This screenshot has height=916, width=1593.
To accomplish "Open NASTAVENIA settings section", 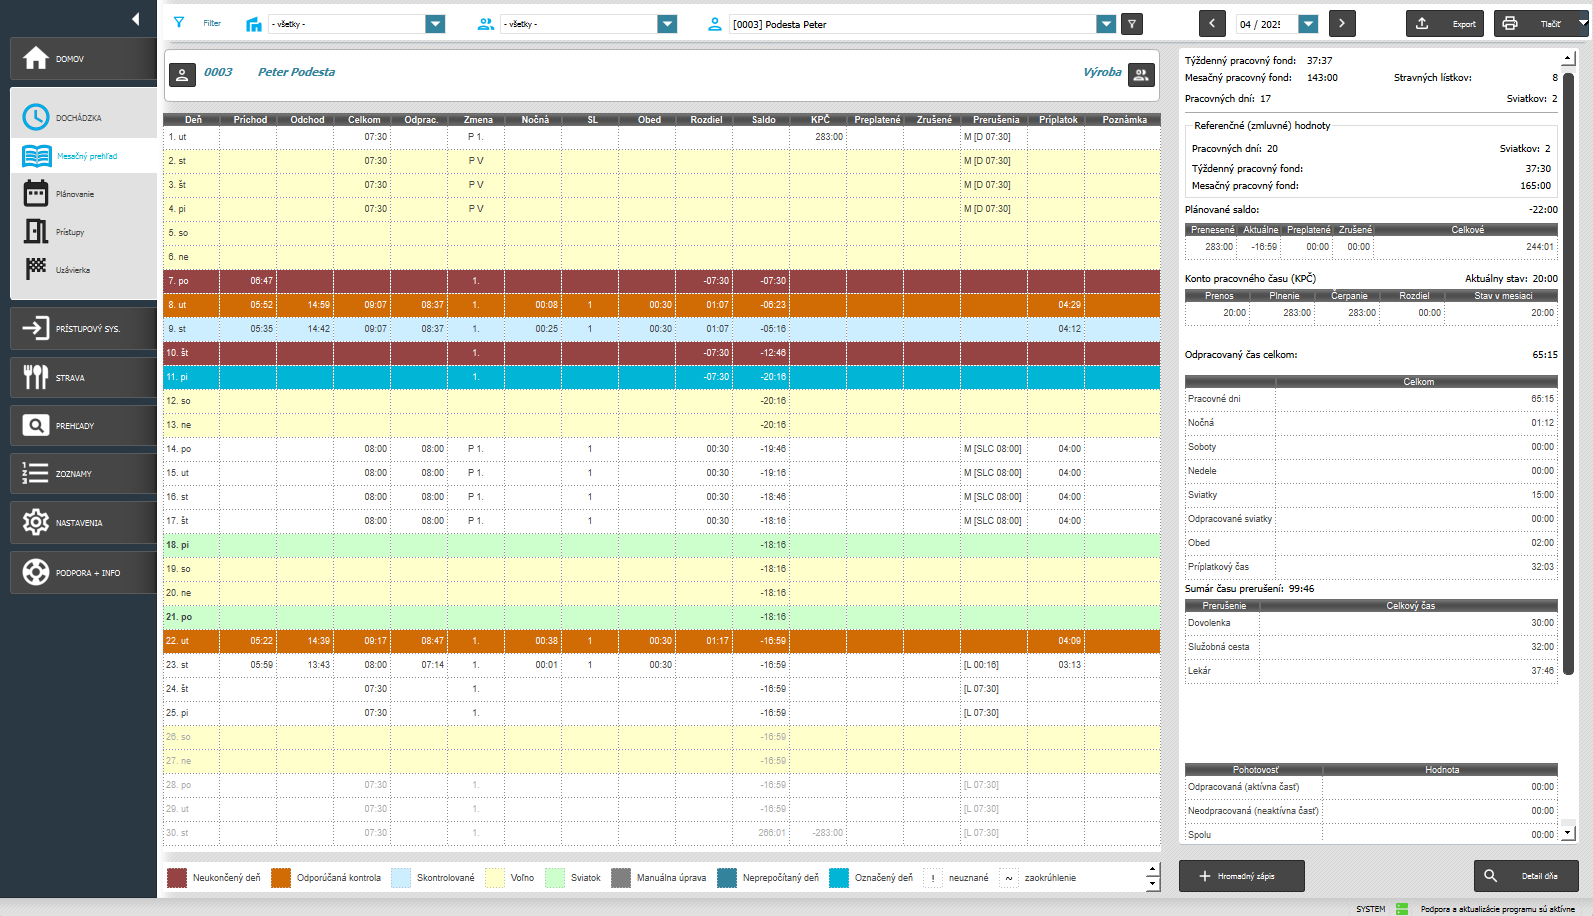I will [x=83, y=522].
